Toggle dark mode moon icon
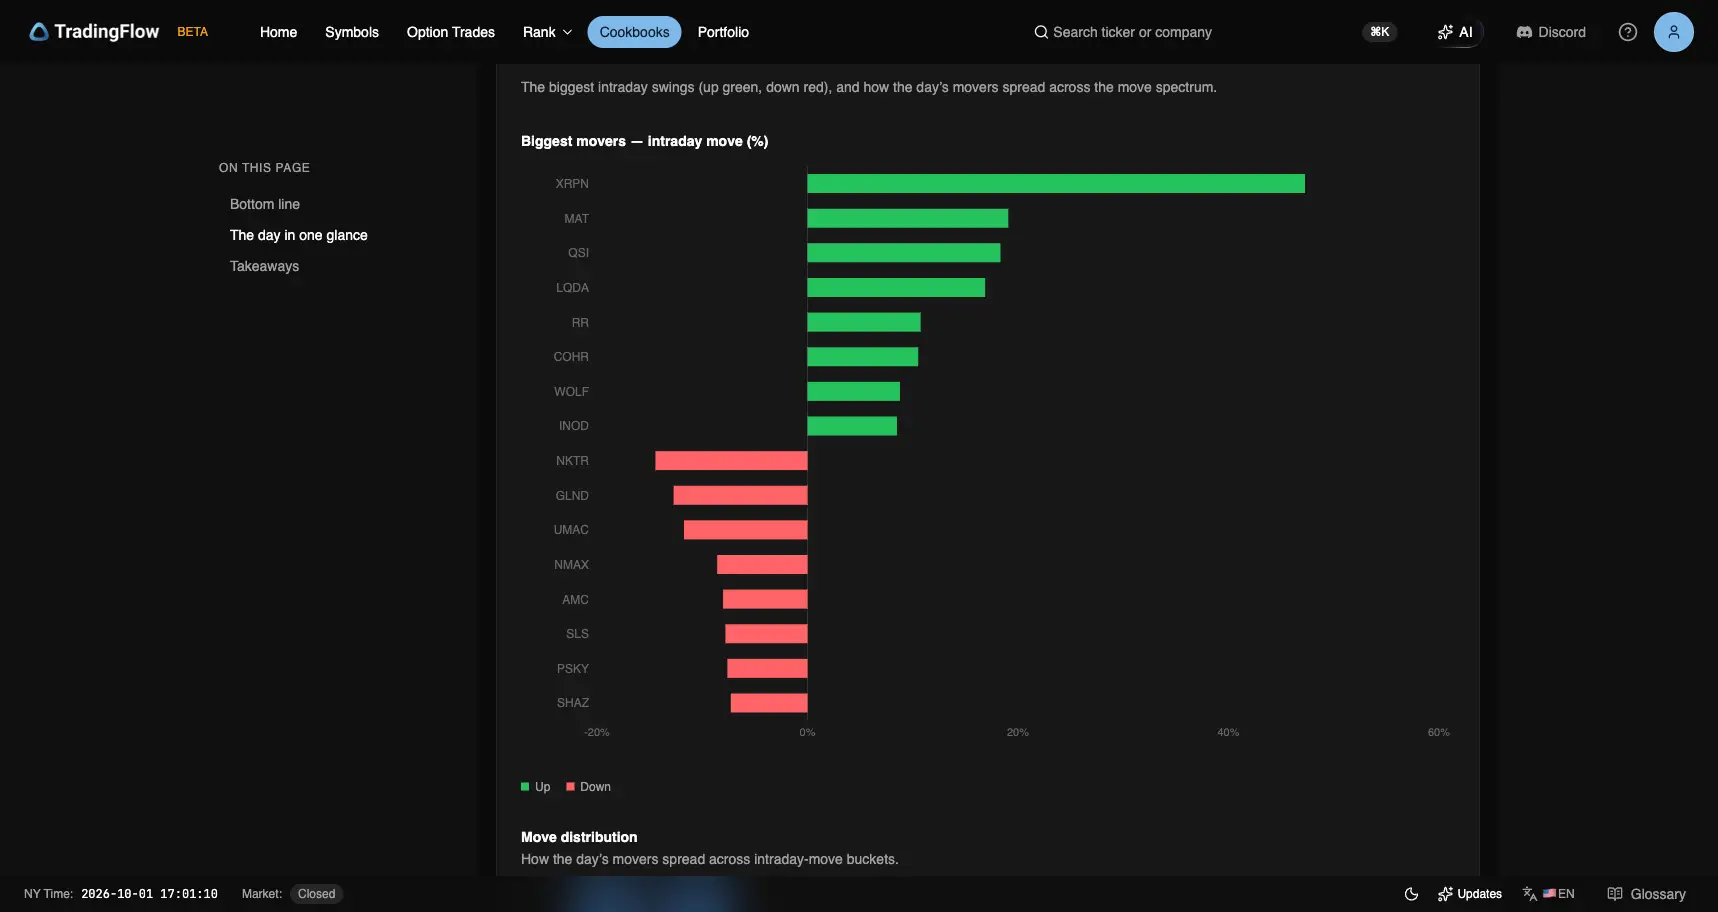Viewport: 1718px width, 912px height. point(1411,894)
